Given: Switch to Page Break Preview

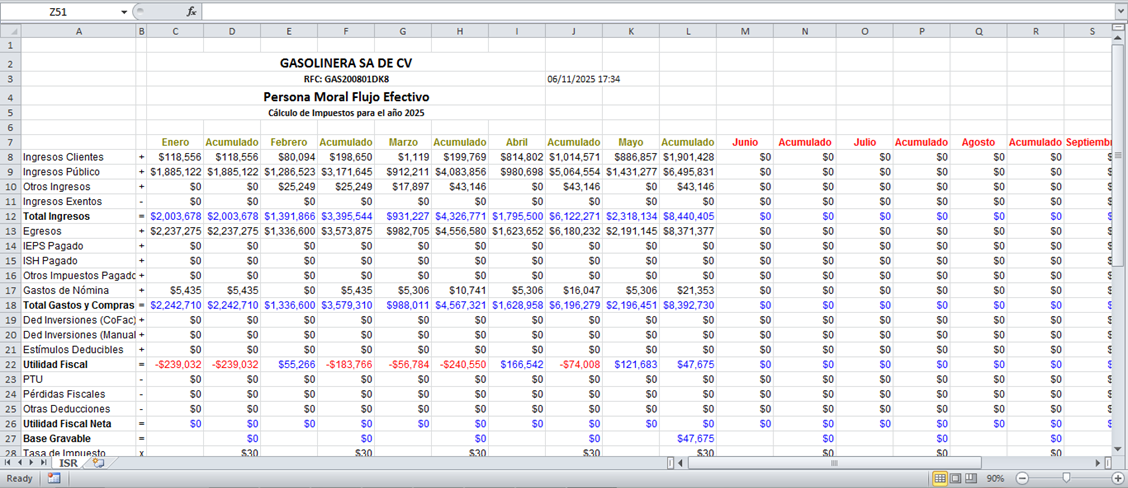Looking at the screenshot, I should pyautogui.click(x=972, y=479).
